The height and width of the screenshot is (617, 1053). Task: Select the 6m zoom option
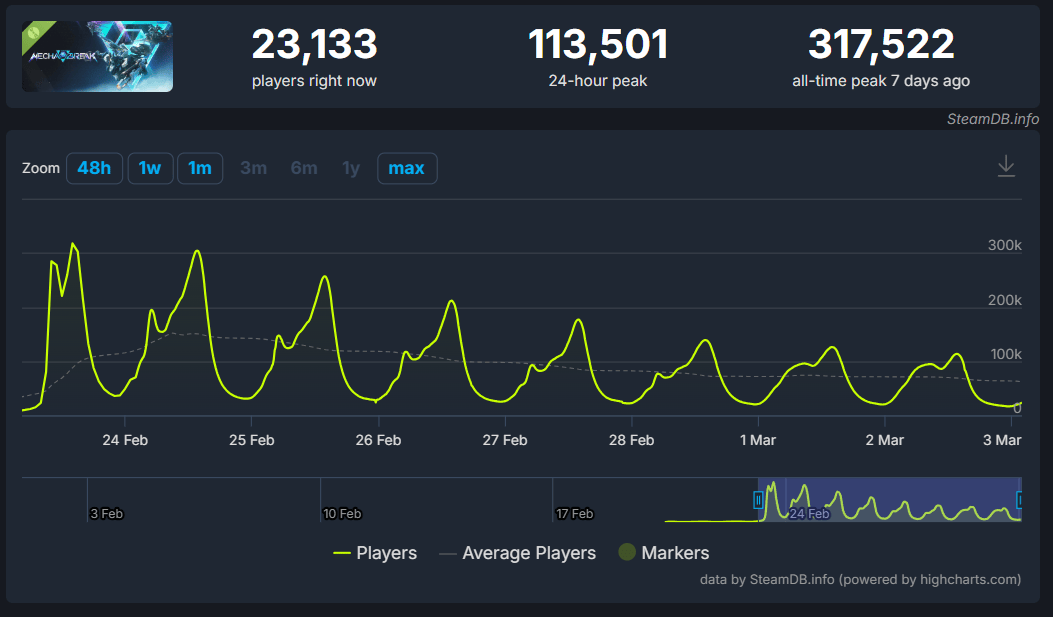coord(304,168)
